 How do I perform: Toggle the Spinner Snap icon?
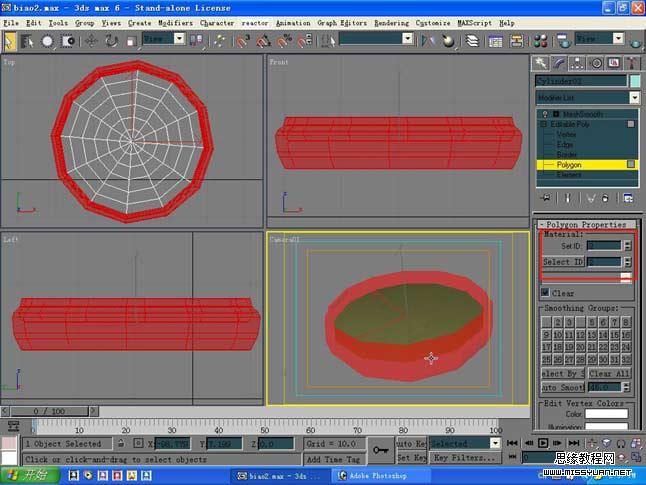pos(305,41)
